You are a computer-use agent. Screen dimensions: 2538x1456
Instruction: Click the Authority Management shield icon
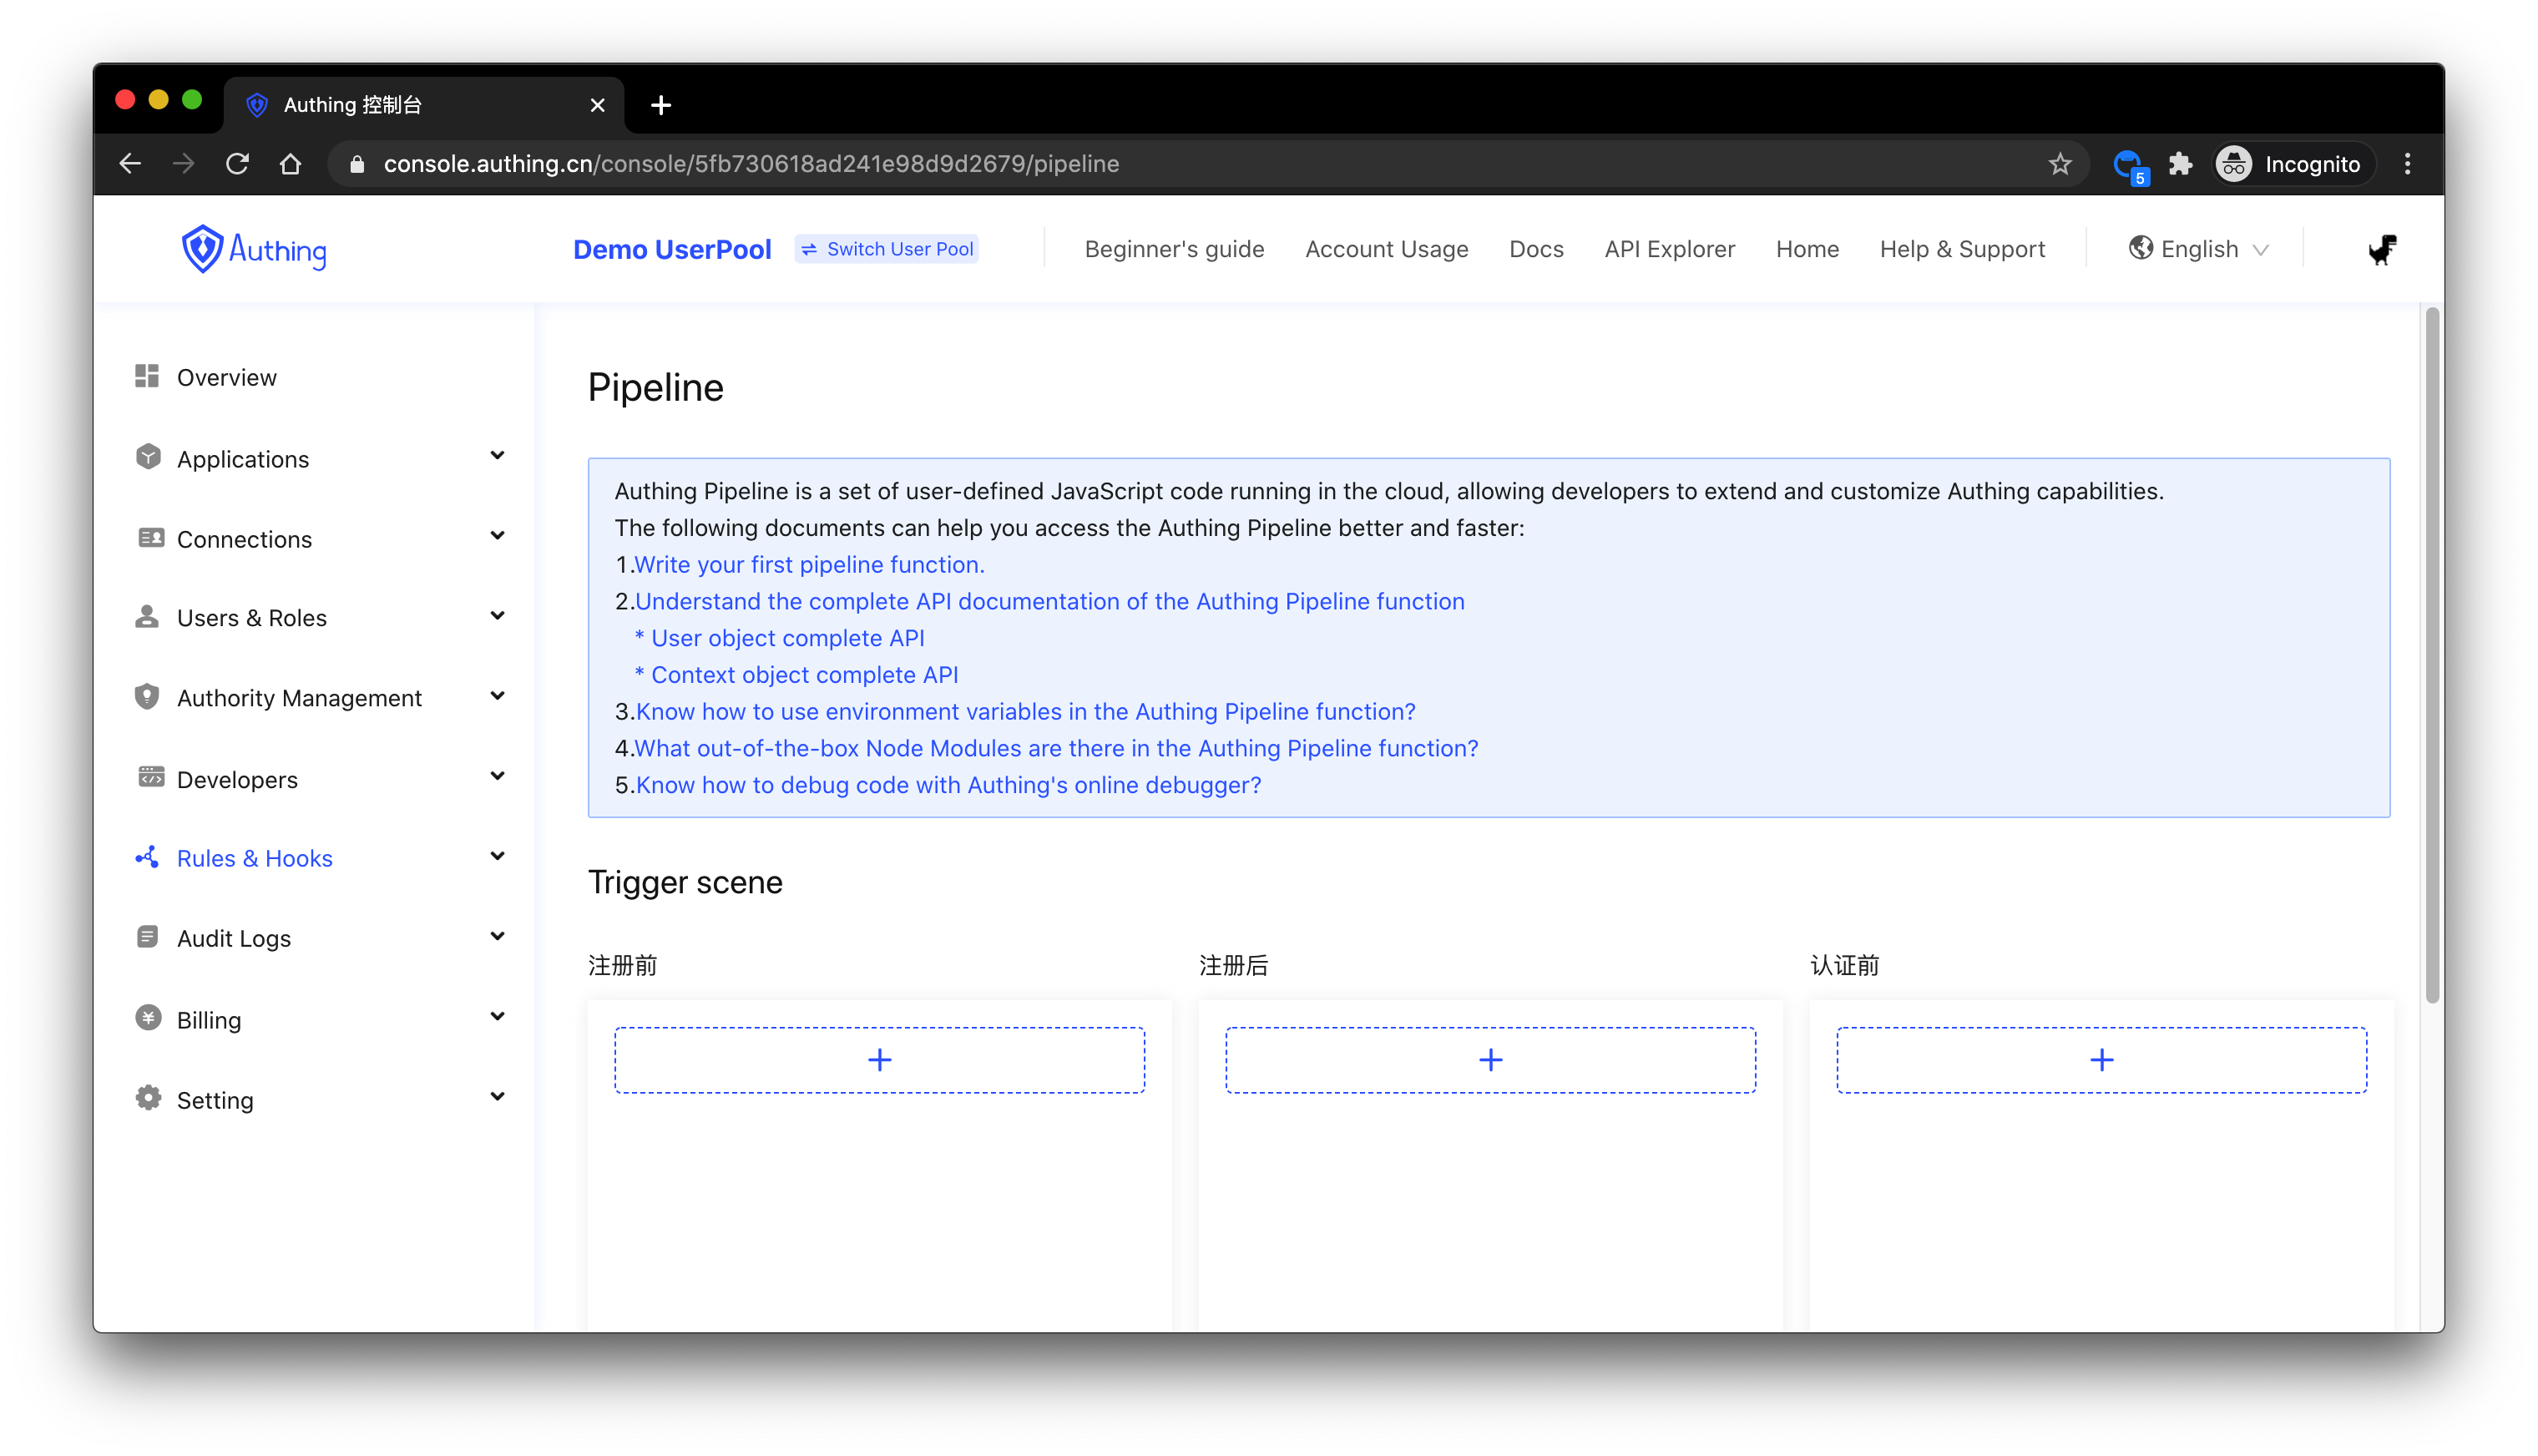(x=147, y=696)
